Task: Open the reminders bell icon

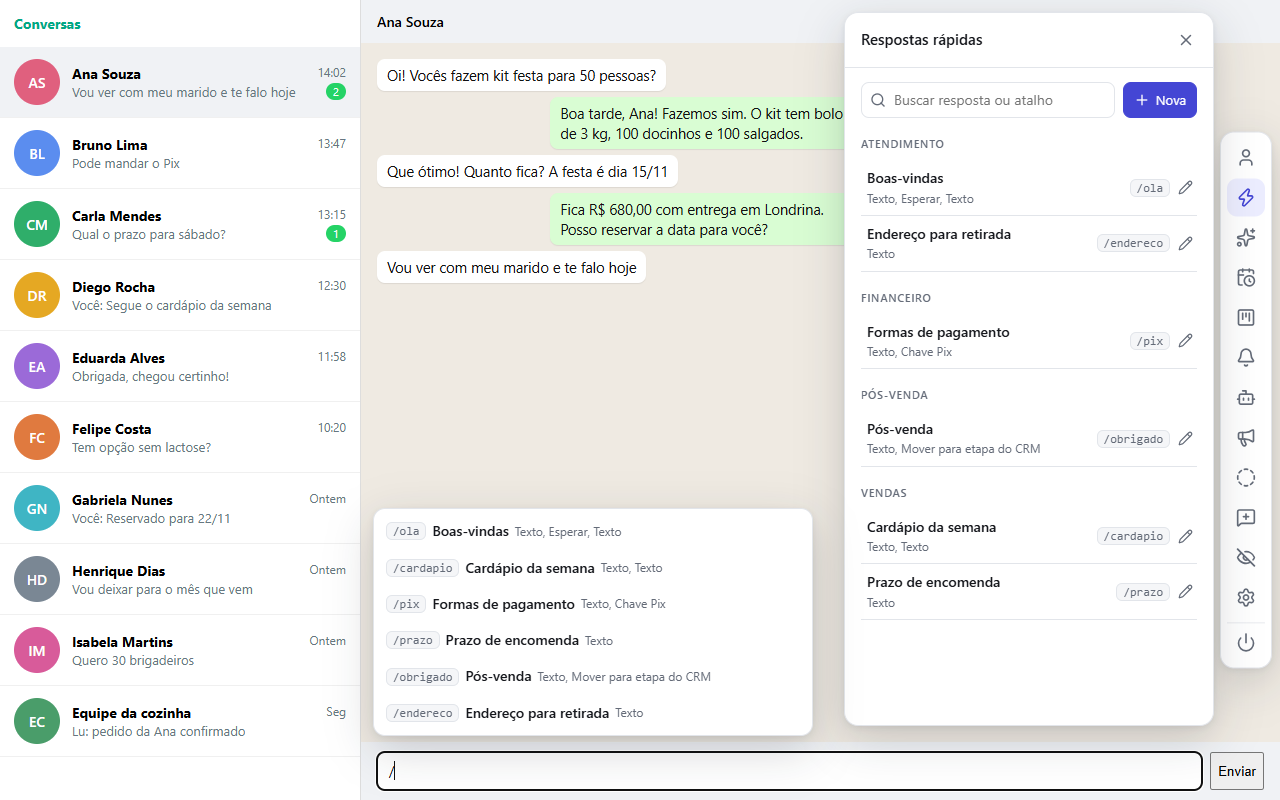Action: (x=1246, y=357)
